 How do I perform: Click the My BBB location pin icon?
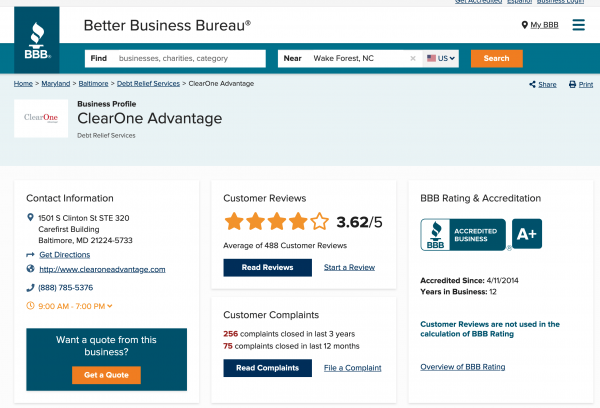tap(524, 25)
